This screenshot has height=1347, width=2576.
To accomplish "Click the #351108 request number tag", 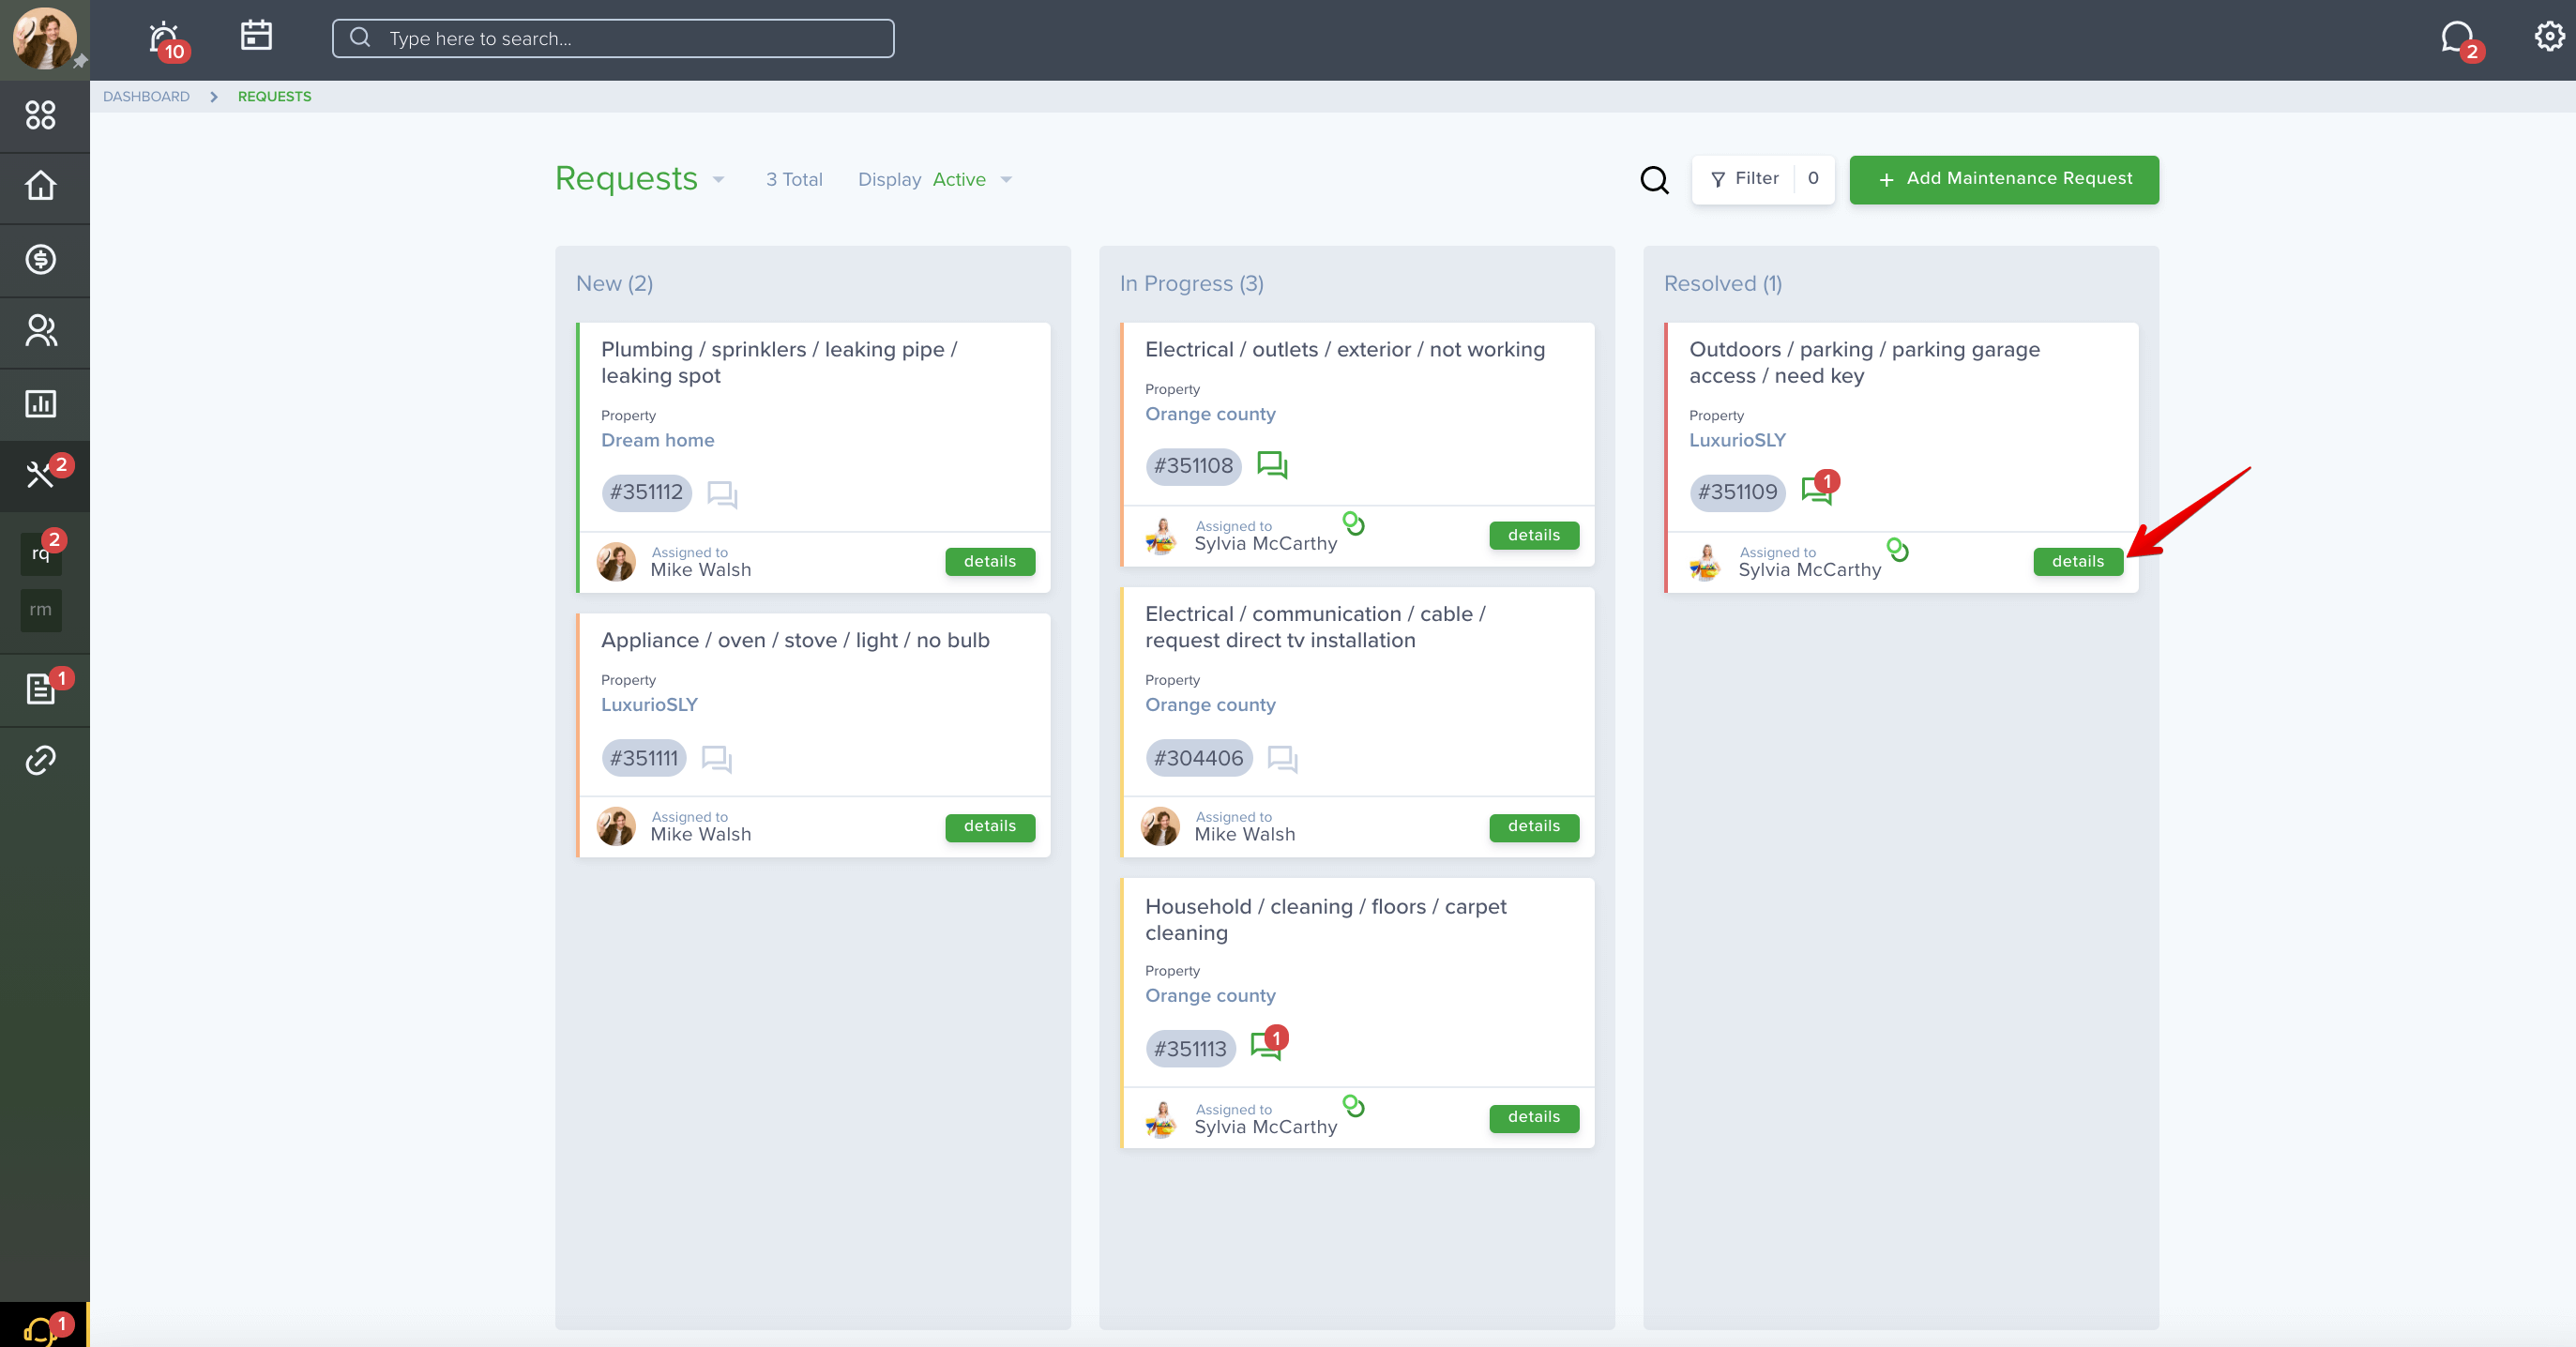I will (x=1193, y=466).
